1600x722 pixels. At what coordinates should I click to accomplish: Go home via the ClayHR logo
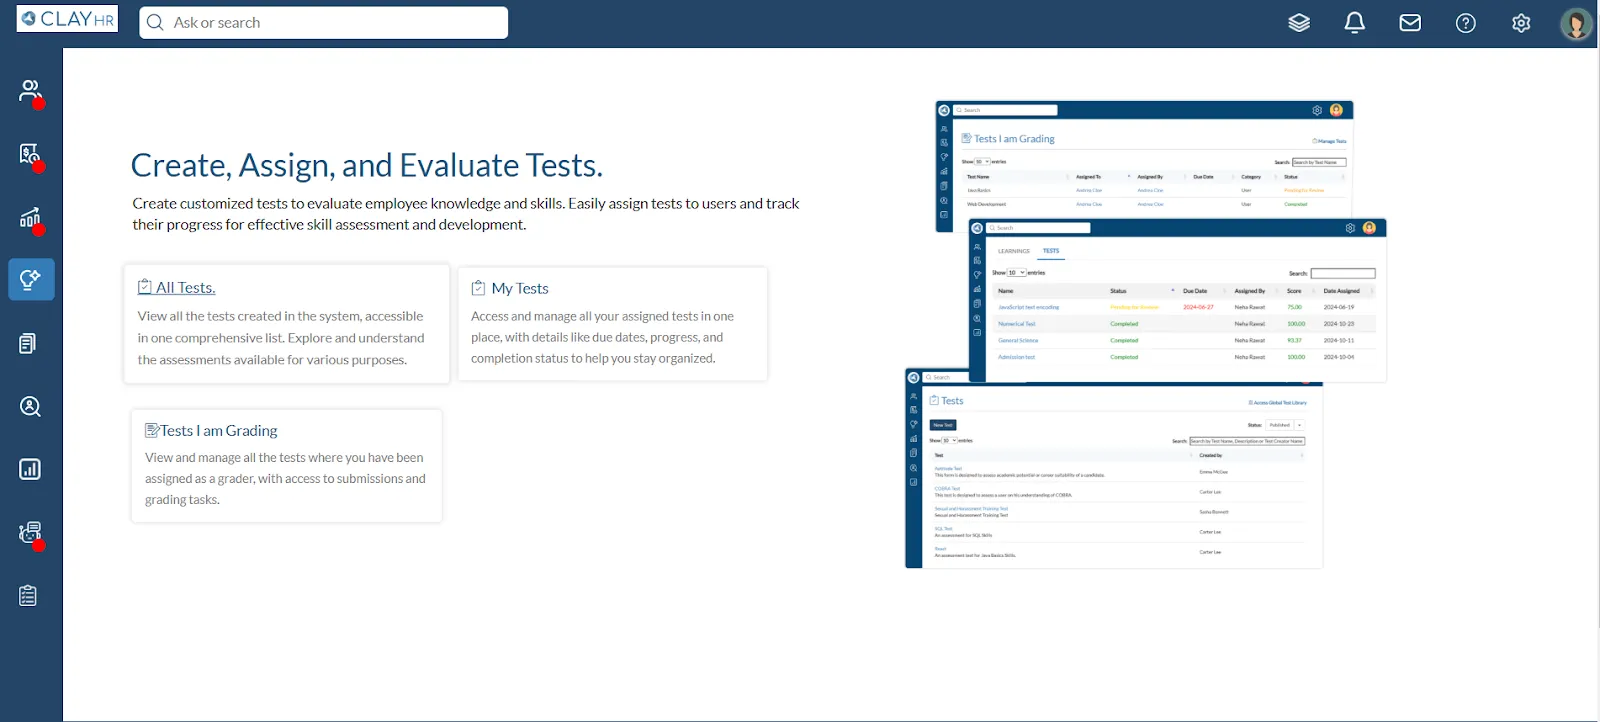pyautogui.click(x=67, y=19)
